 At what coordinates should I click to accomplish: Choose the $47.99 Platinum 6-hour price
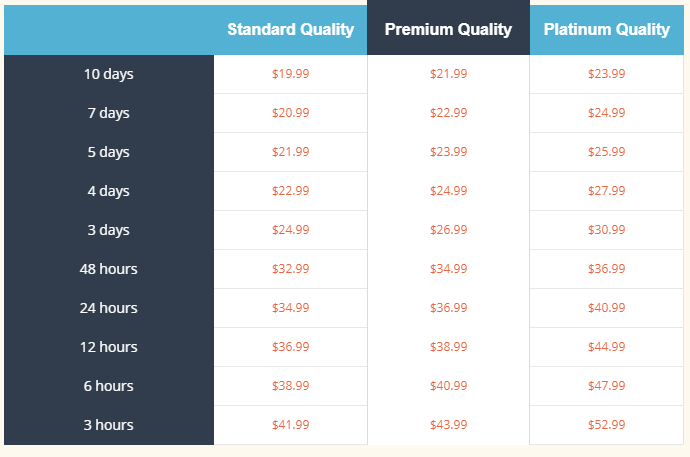pos(607,386)
